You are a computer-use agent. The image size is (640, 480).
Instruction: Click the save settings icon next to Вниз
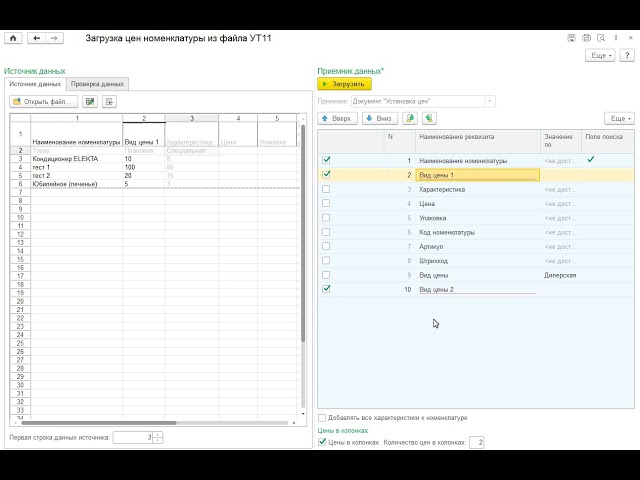[410, 118]
